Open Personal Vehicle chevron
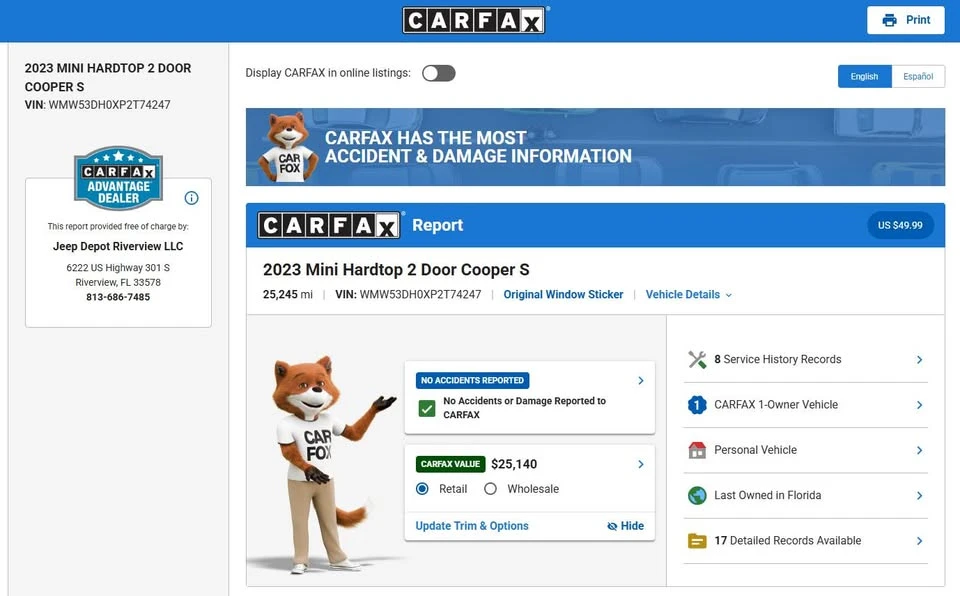 pos(919,450)
